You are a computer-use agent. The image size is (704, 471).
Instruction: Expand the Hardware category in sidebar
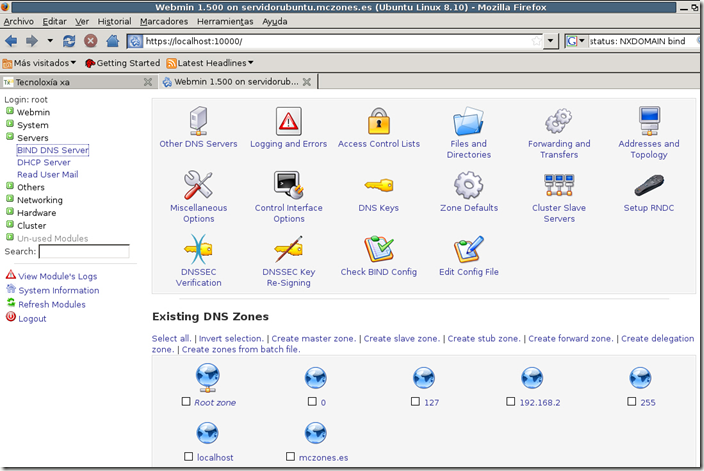tap(10, 211)
